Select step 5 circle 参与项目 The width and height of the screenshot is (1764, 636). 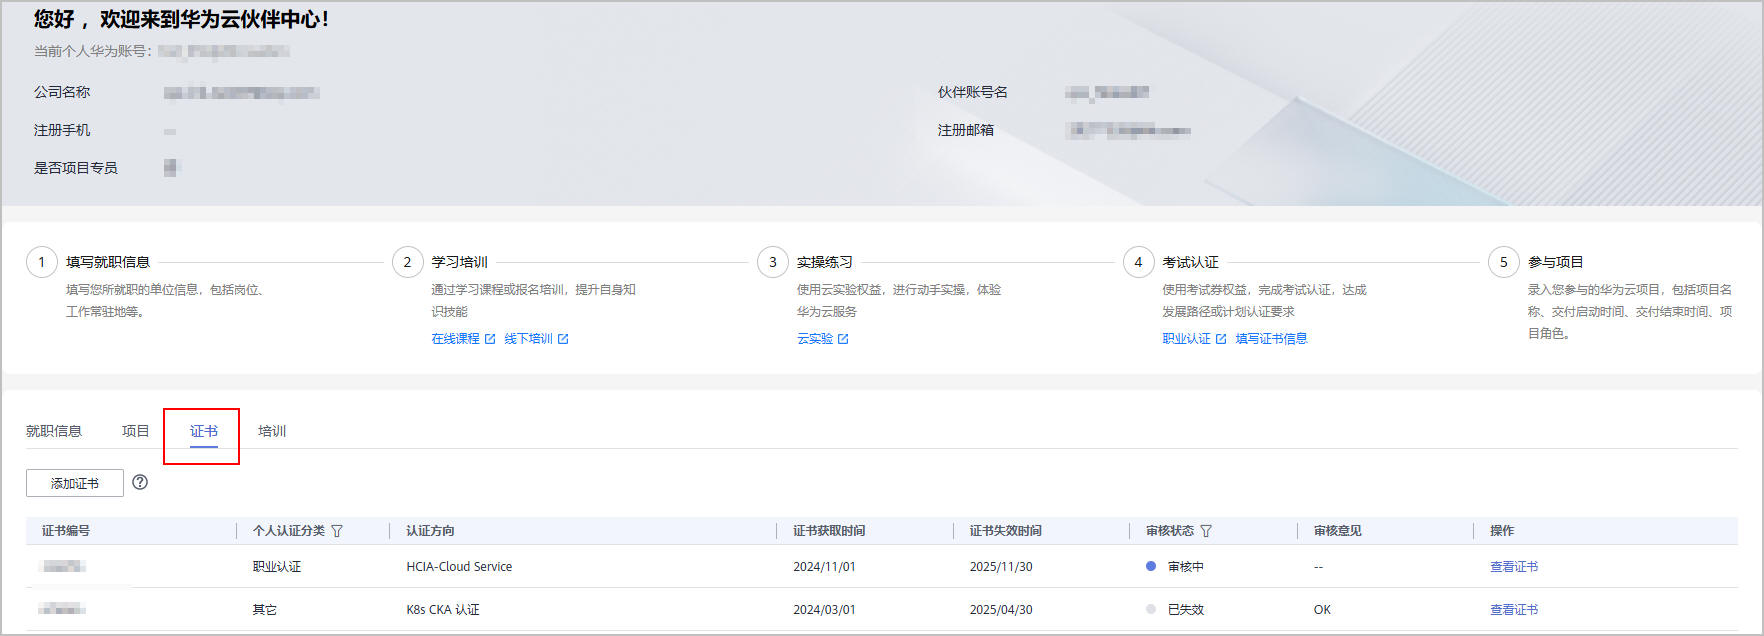[x=1503, y=262]
